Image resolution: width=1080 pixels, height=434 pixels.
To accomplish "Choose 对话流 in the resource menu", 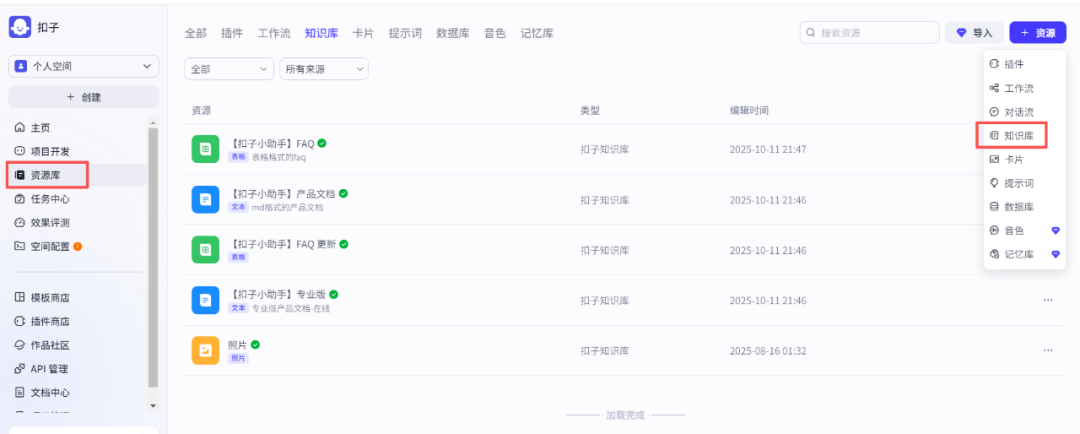I will 1025,112.
